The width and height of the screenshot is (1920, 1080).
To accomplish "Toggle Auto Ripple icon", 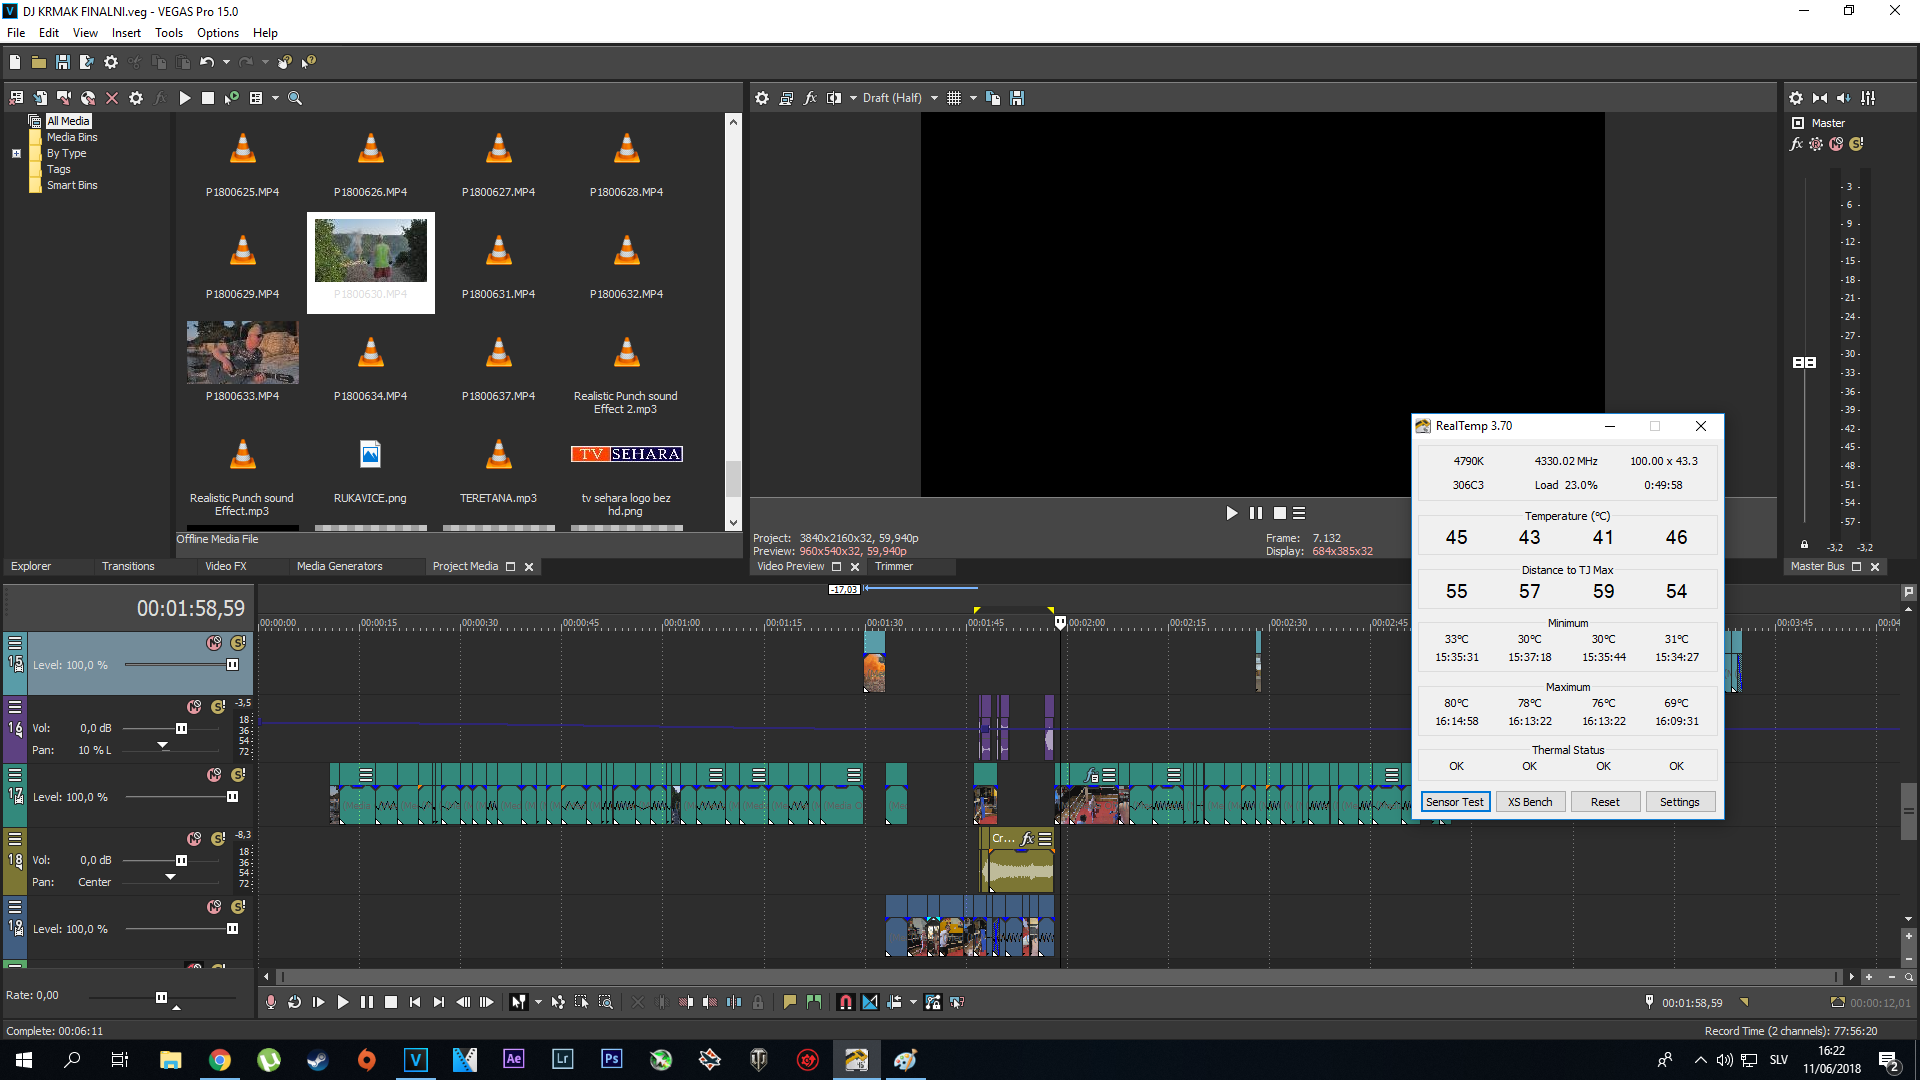I will click(894, 1002).
